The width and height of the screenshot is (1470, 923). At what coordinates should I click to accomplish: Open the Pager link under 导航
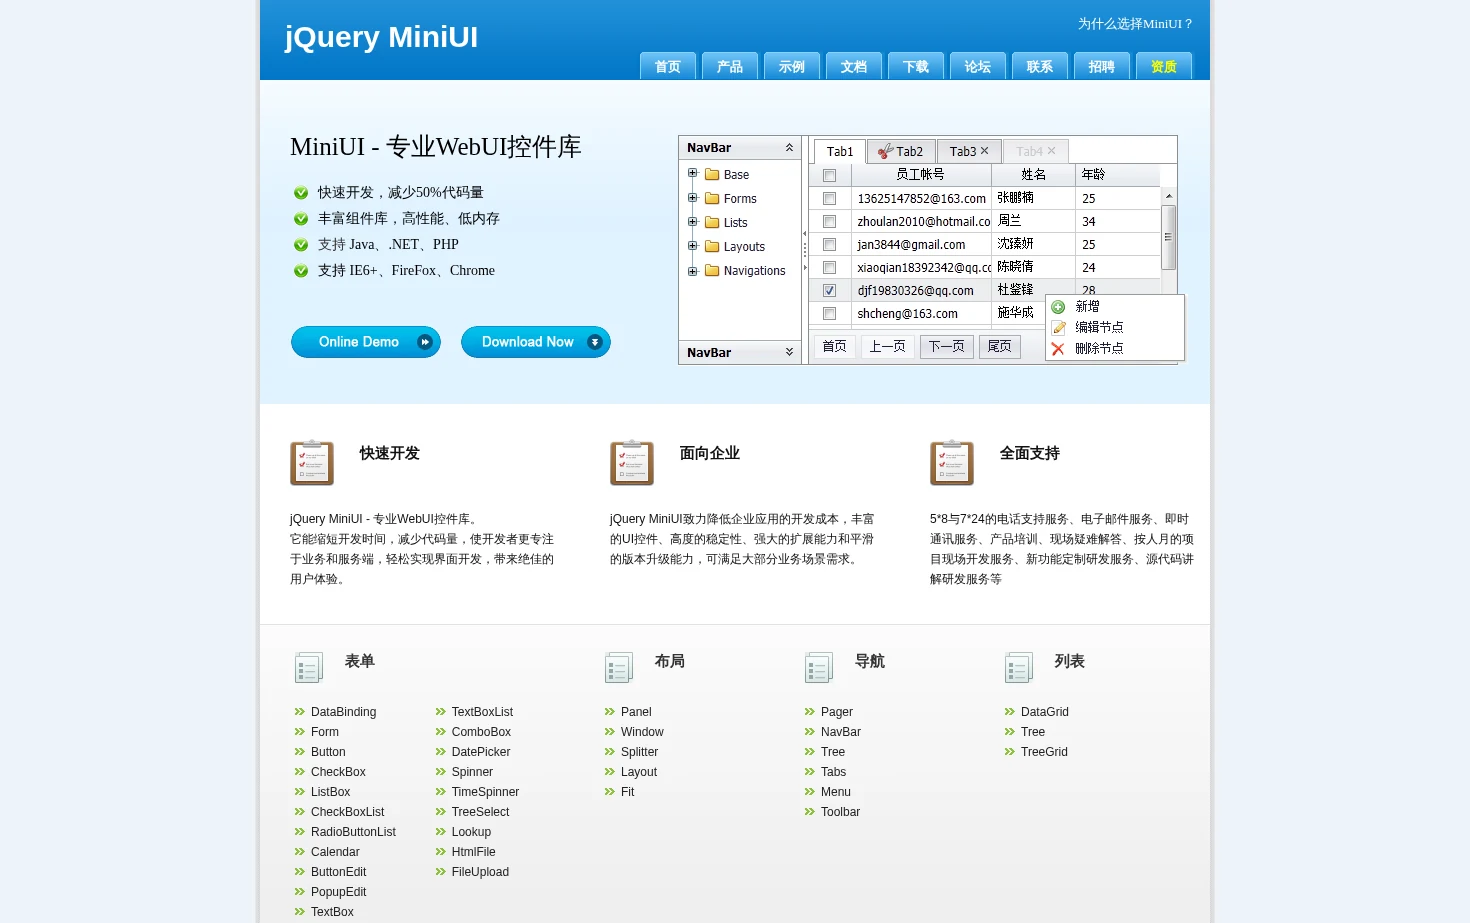pos(837,712)
